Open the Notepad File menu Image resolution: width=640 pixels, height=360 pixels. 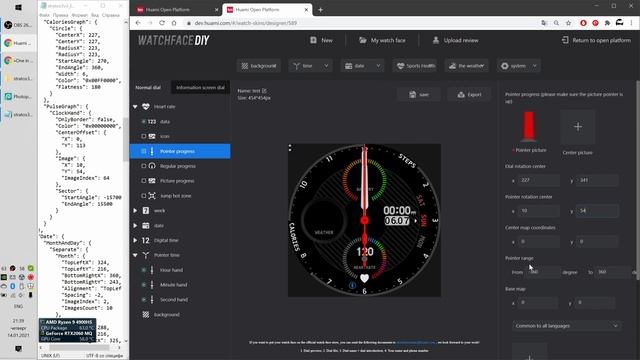[44, 15]
